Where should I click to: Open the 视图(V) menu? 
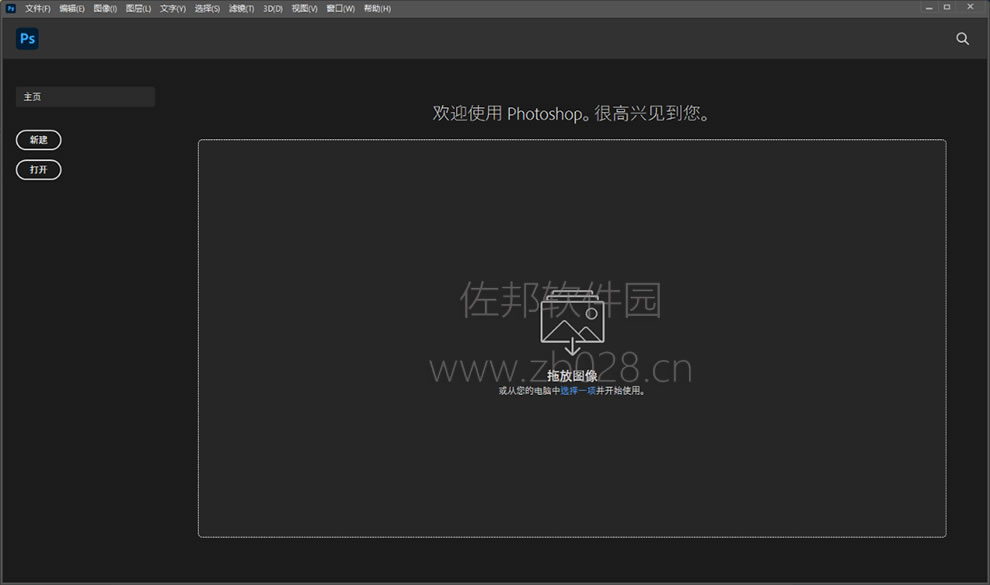tap(304, 8)
